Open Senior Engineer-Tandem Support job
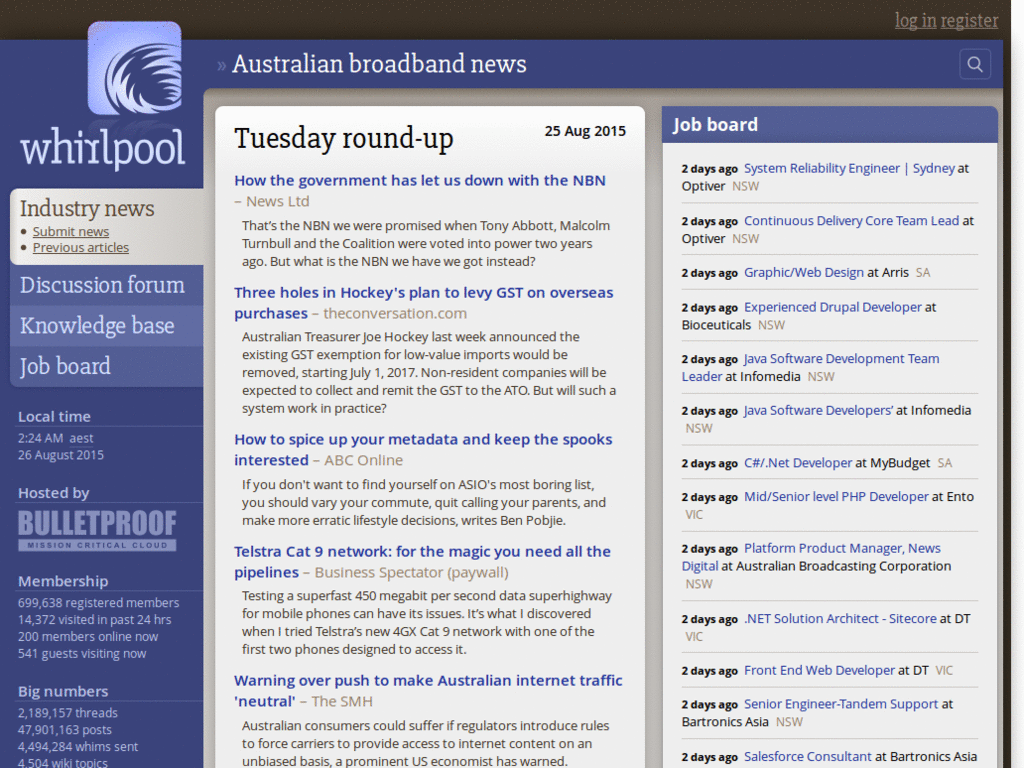 click(840, 704)
